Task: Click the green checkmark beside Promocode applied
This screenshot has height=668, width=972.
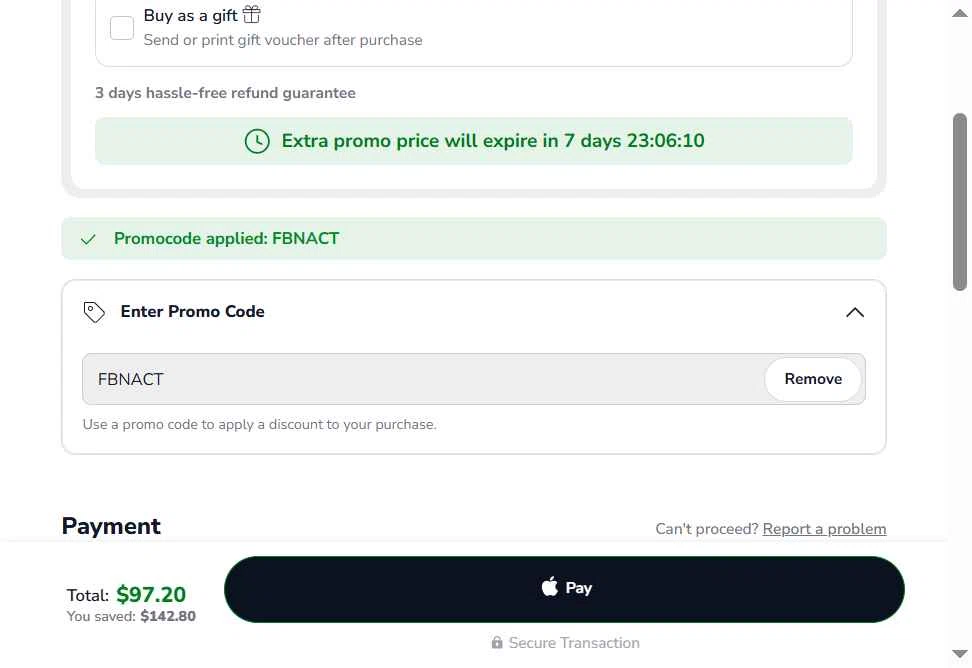Action: click(88, 239)
